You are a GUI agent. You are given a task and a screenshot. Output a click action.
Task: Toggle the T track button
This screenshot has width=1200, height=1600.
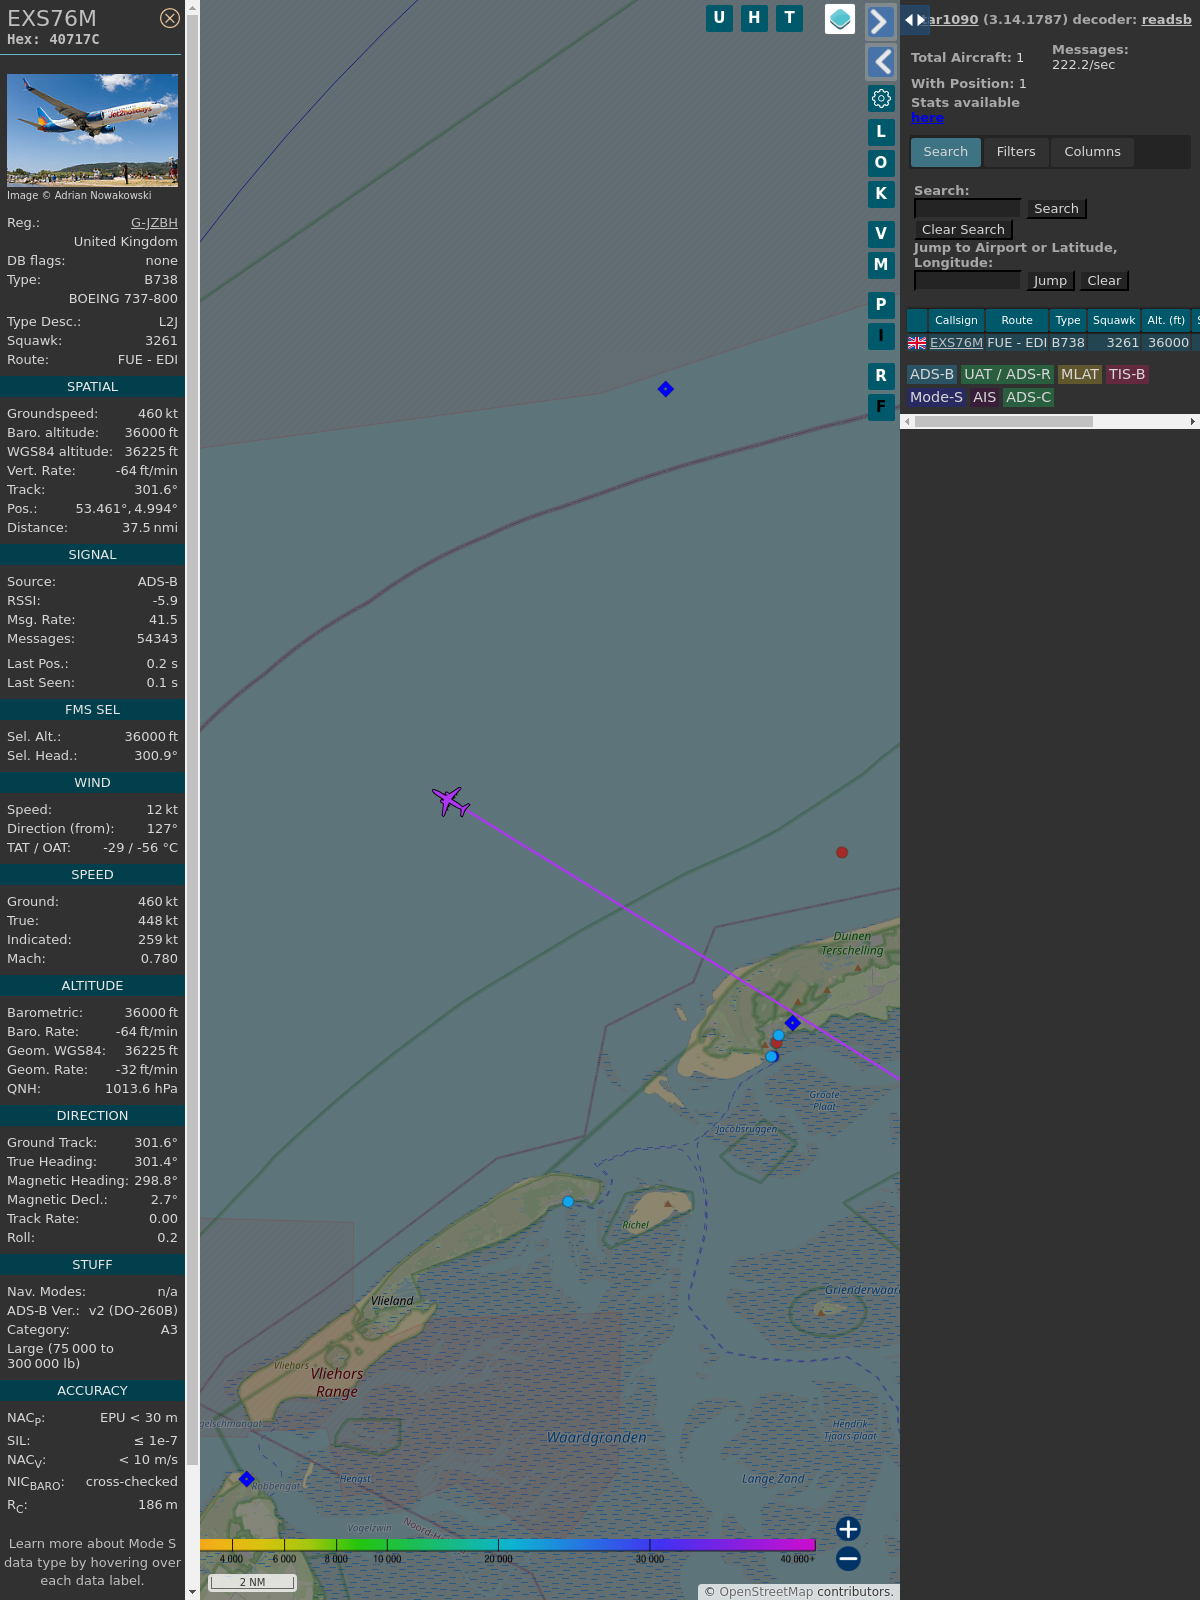[789, 18]
